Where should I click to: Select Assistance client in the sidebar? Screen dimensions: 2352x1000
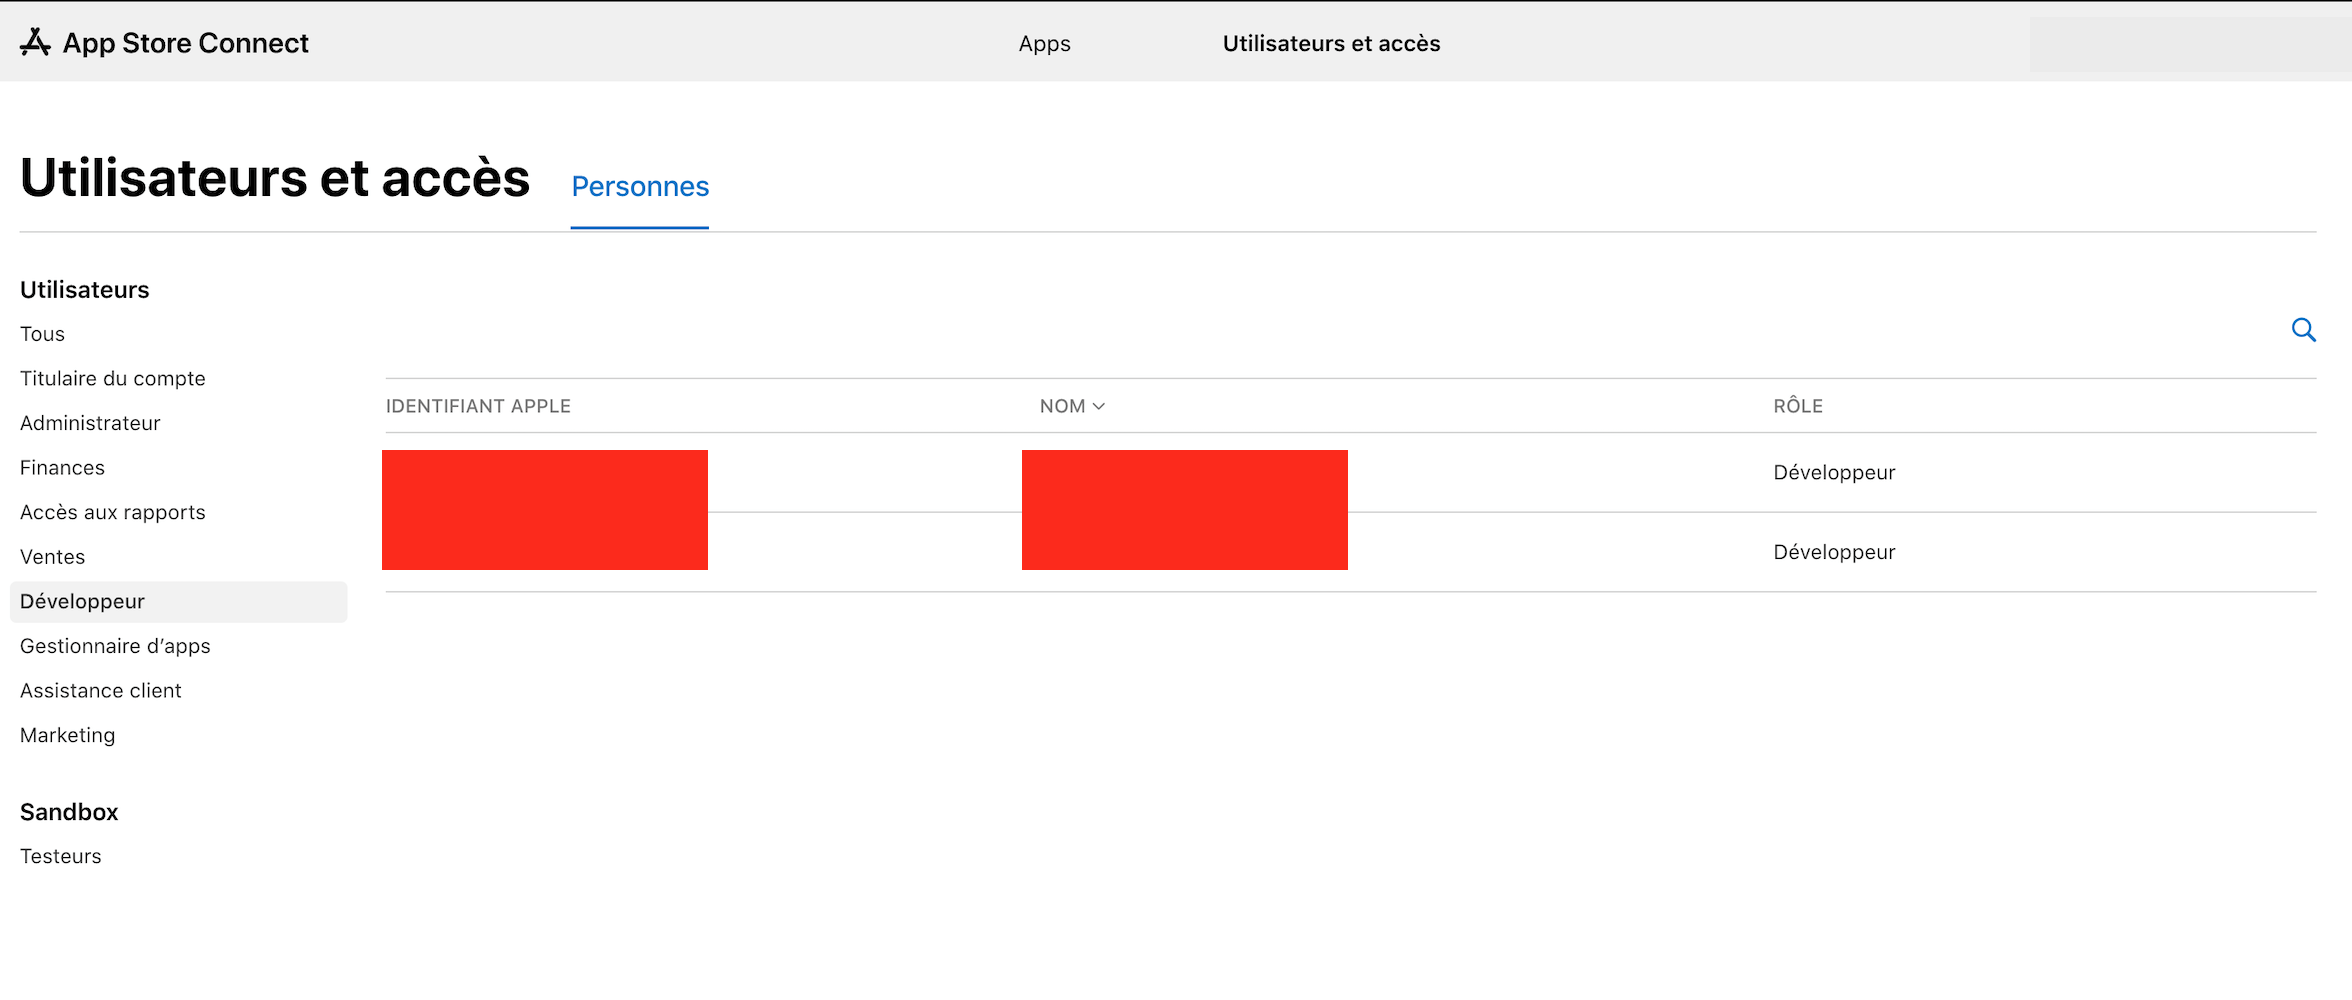pos(101,691)
